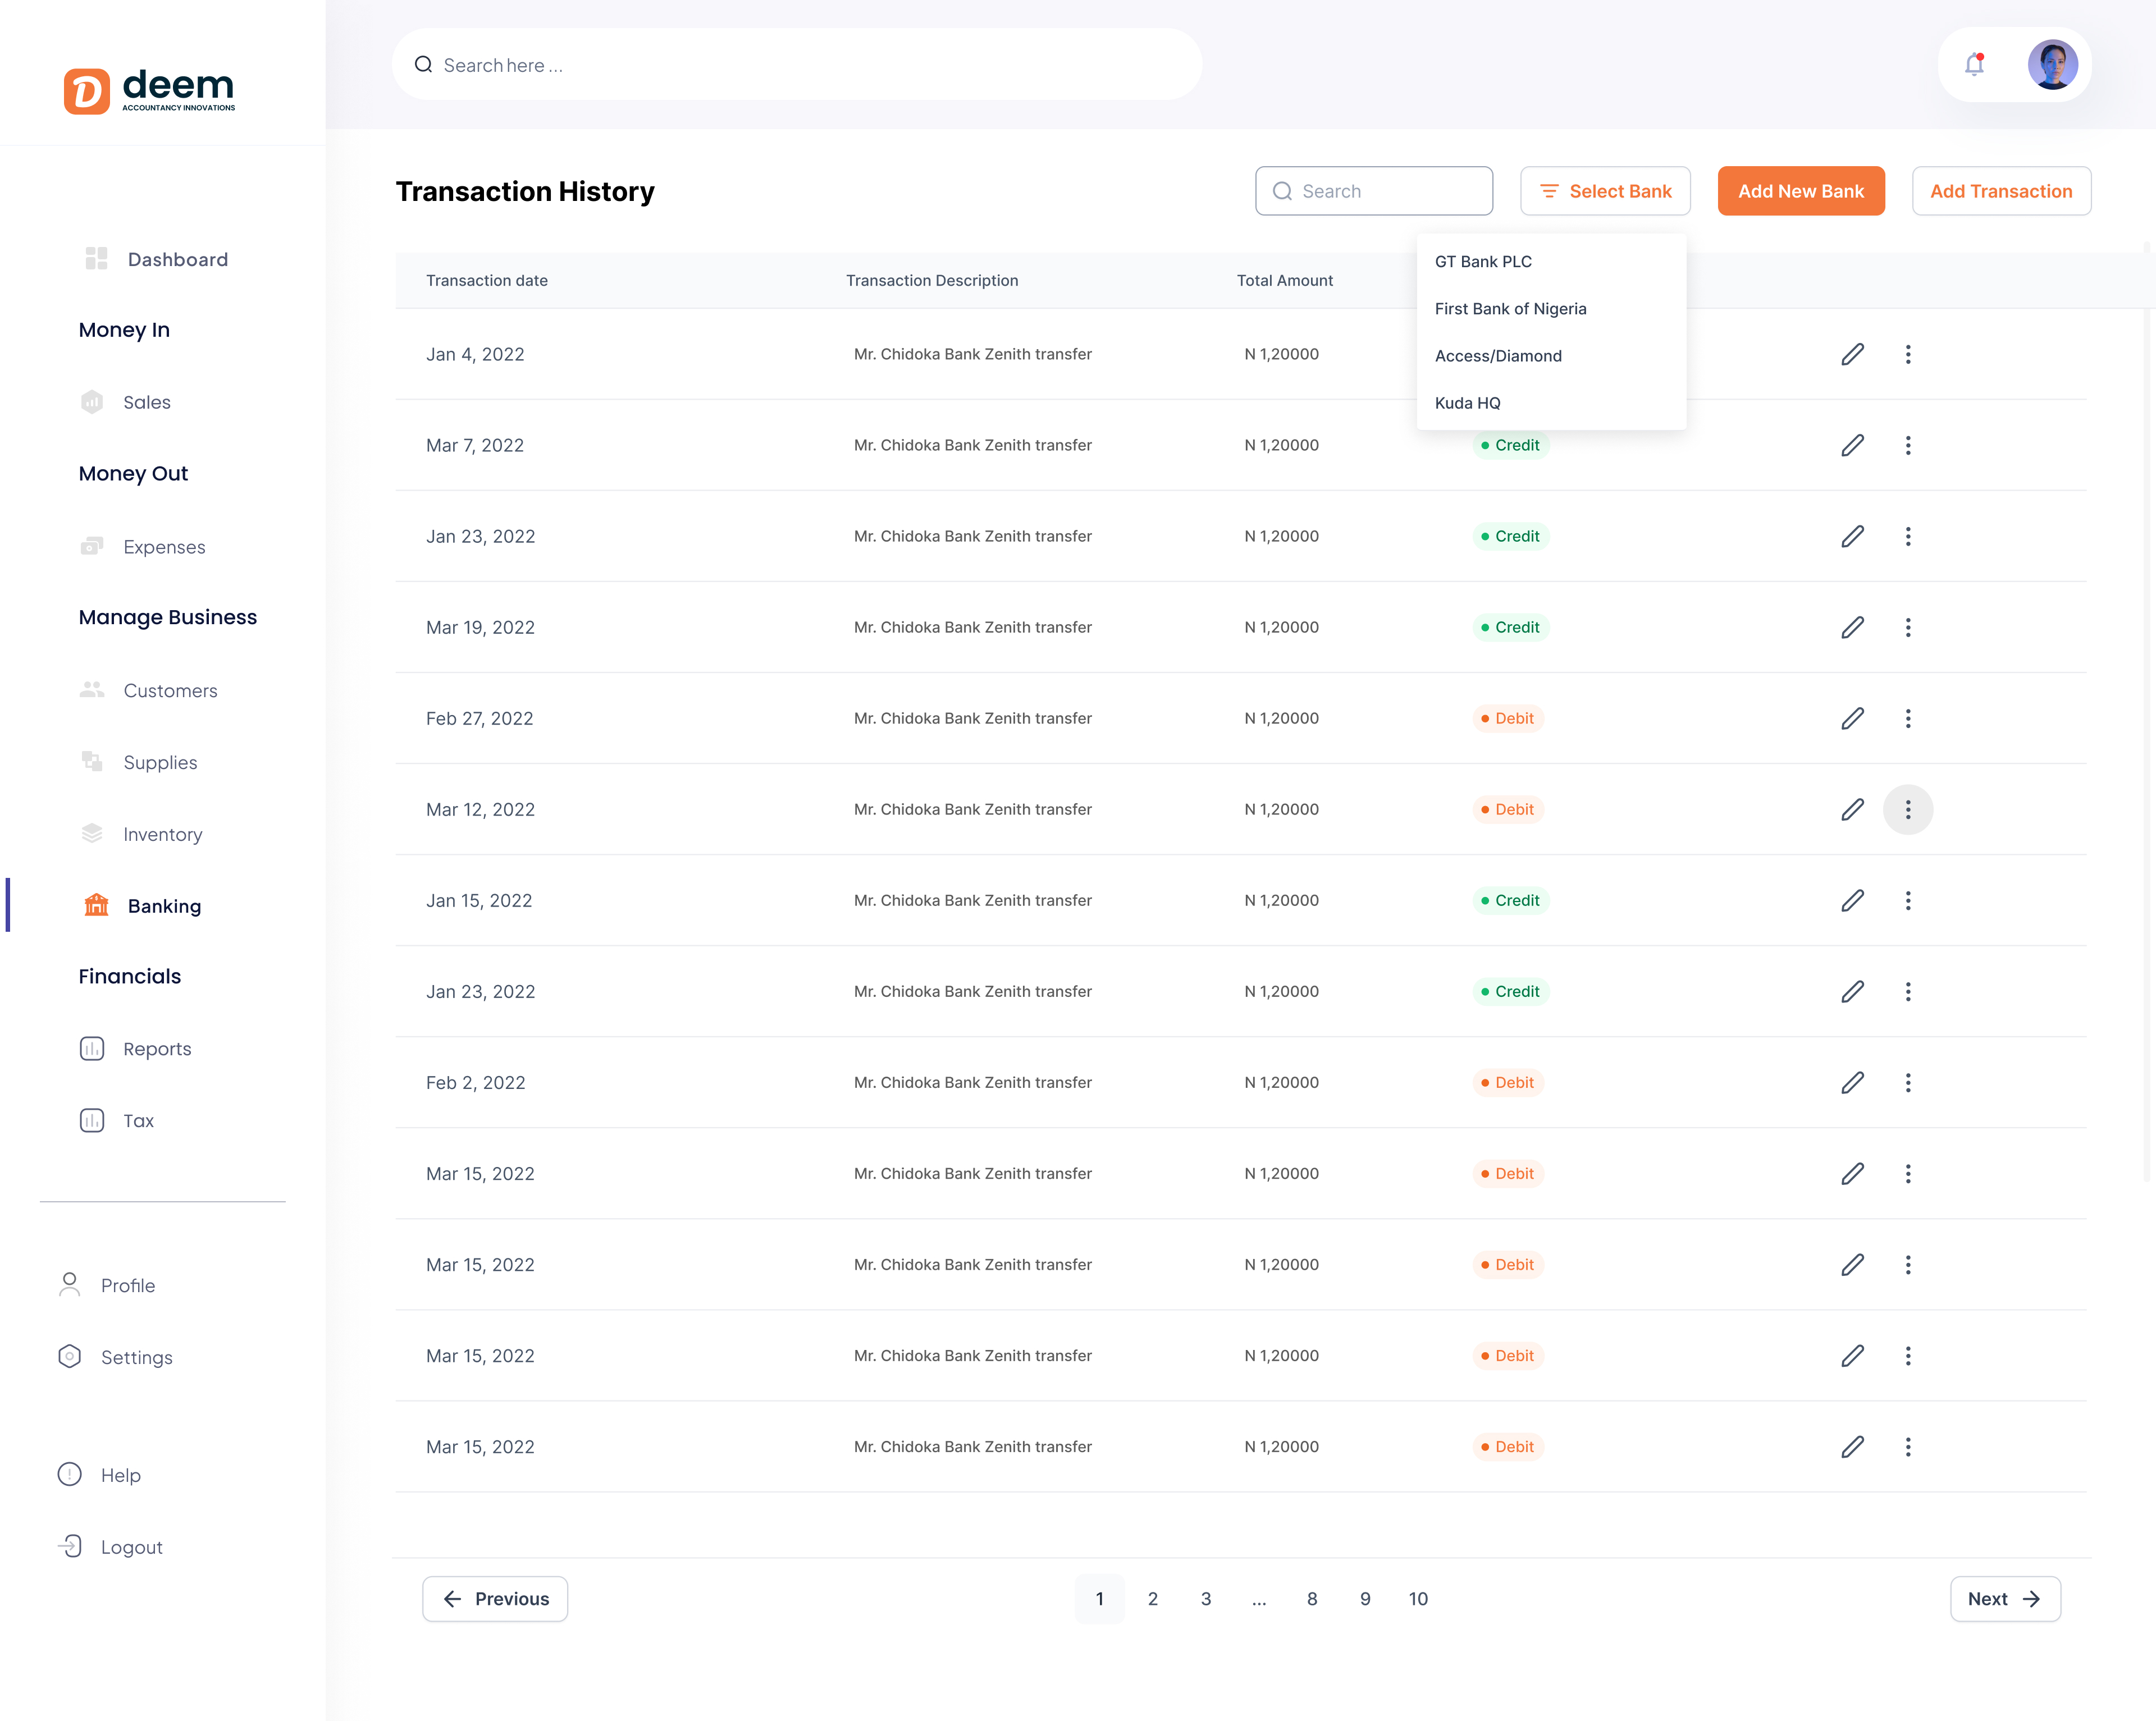Screen dimensions: 2156x1721
Task: Open the user profile avatar
Action: pyautogui.click(x=2052, y=65)
